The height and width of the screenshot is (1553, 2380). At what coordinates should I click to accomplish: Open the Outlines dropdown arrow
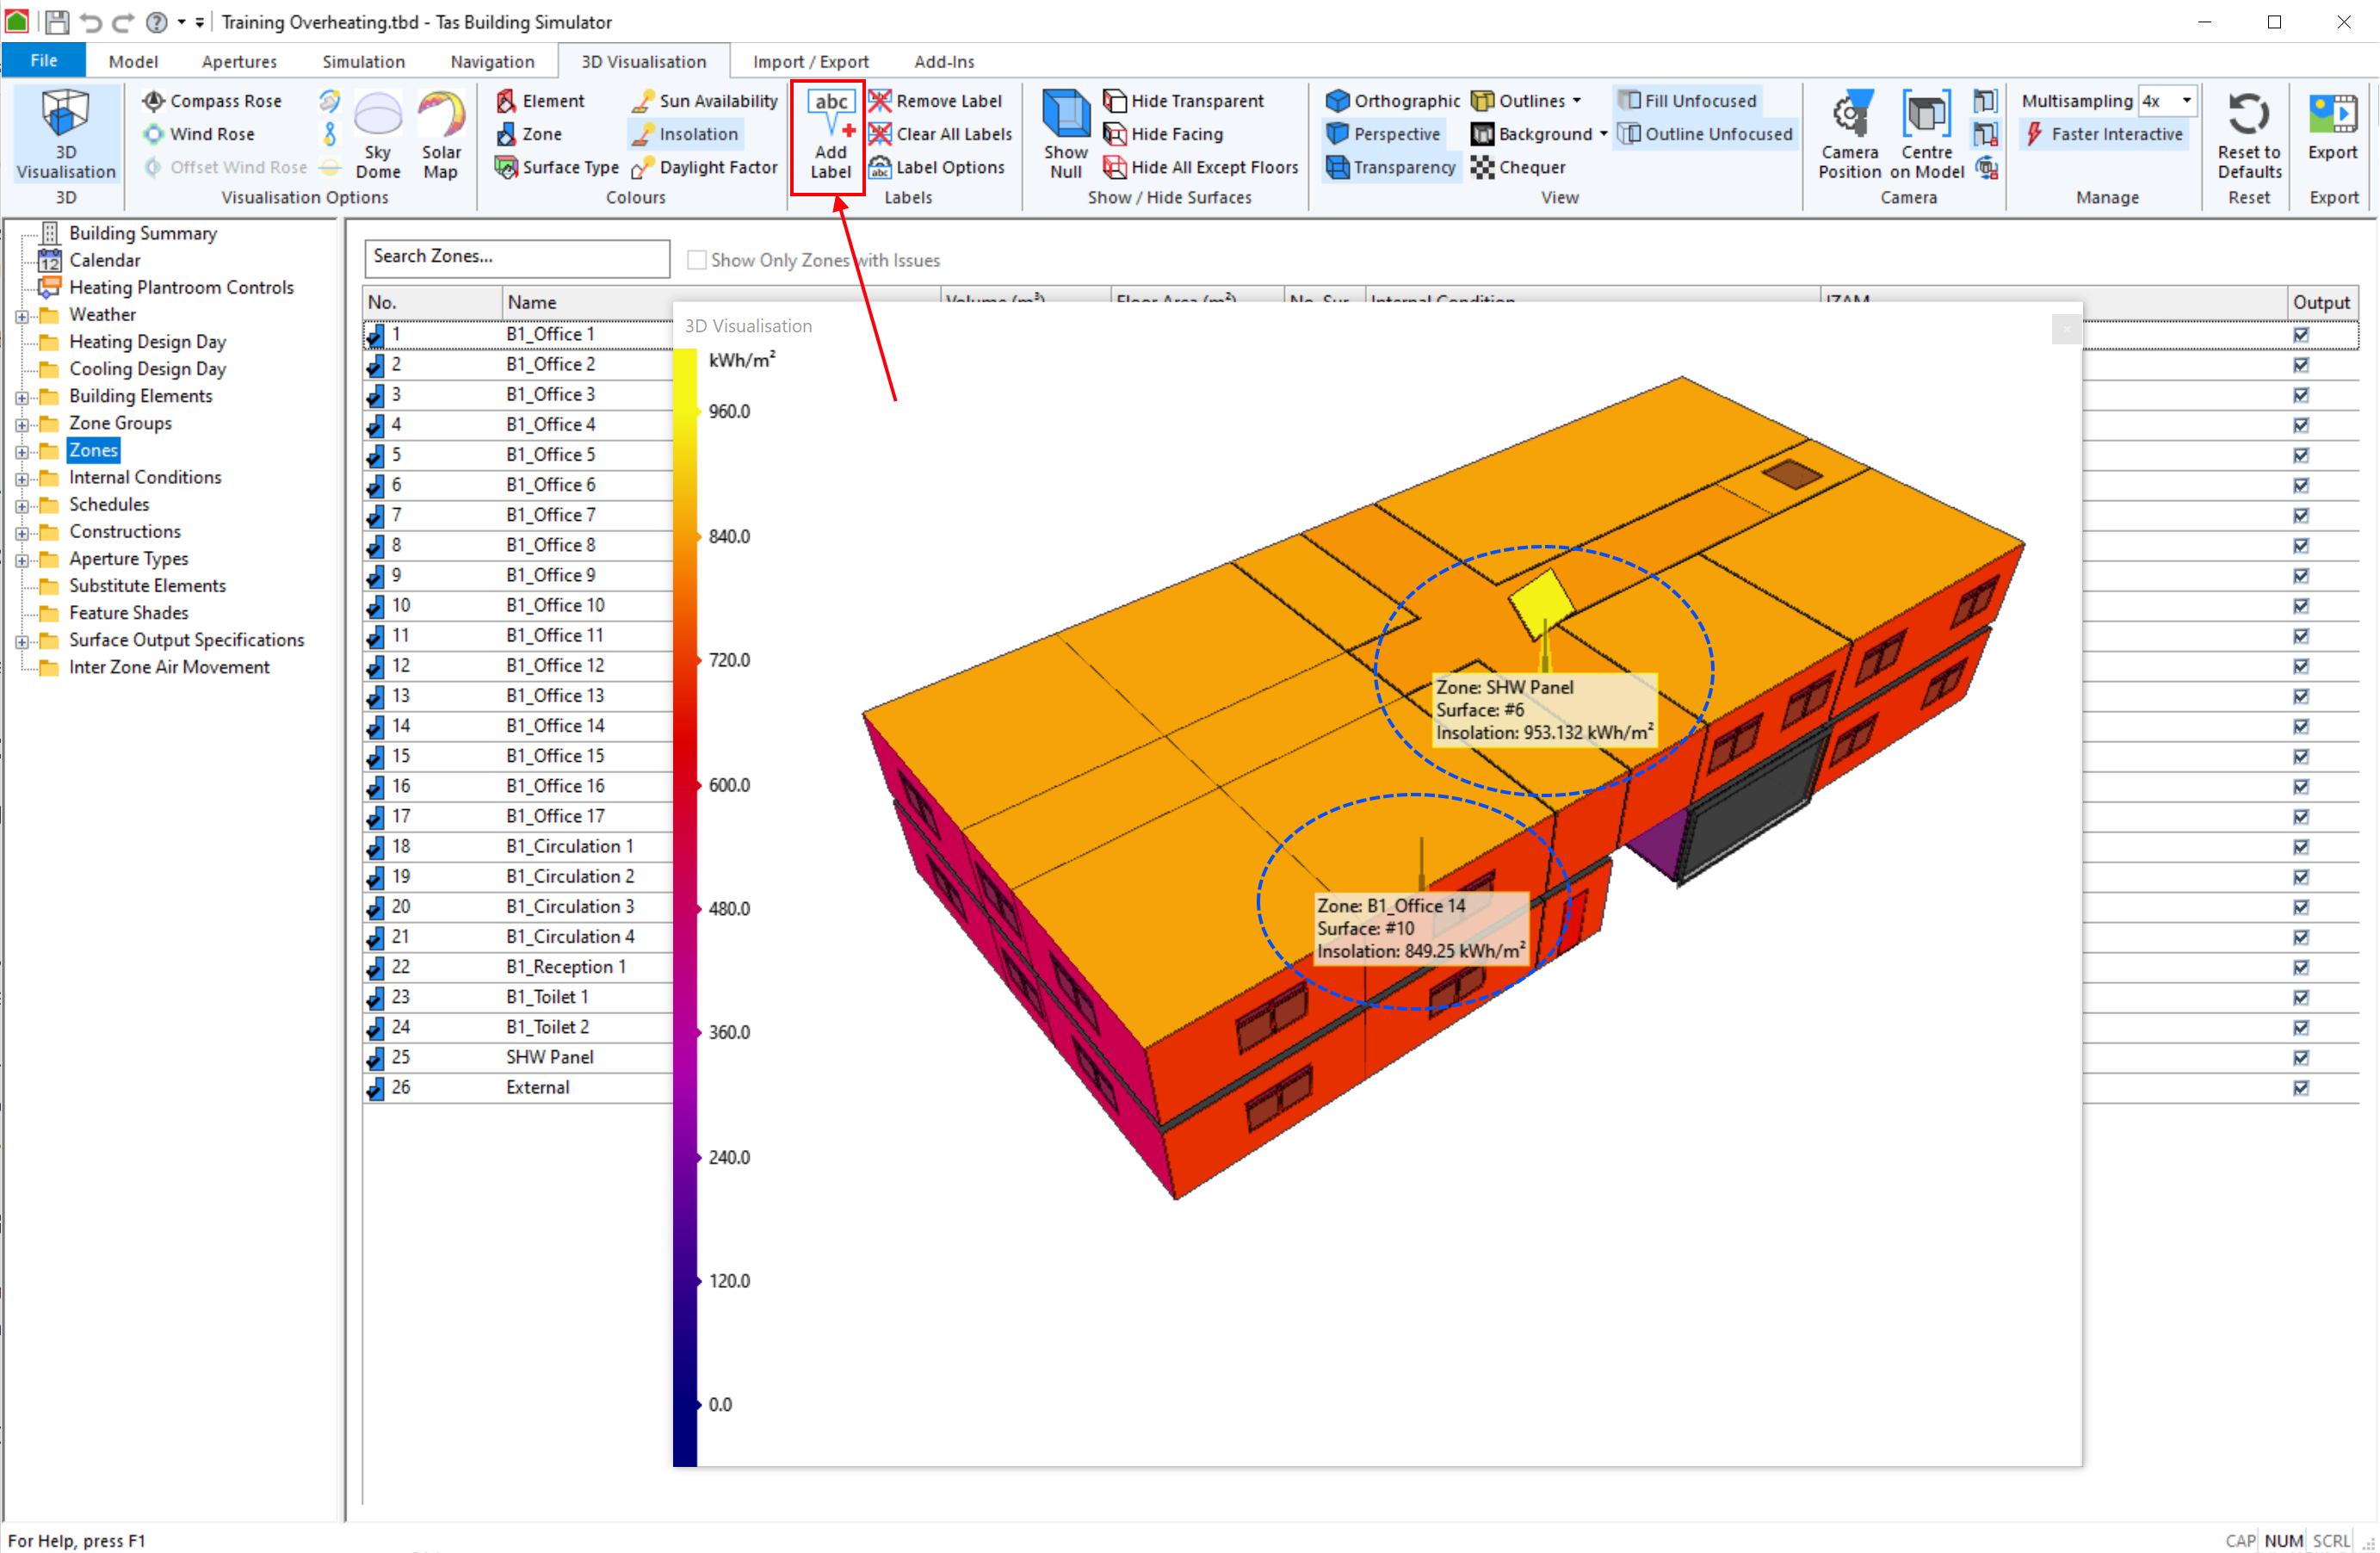1577,101
